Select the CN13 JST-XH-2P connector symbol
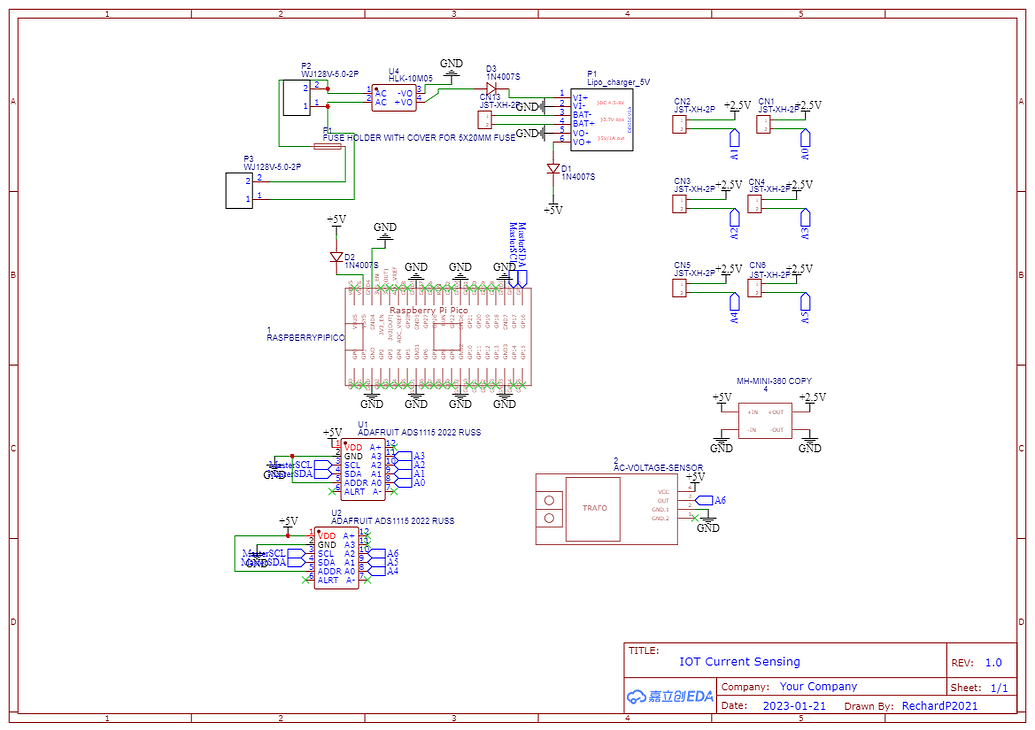The image size is (1035, 730). 484,120
